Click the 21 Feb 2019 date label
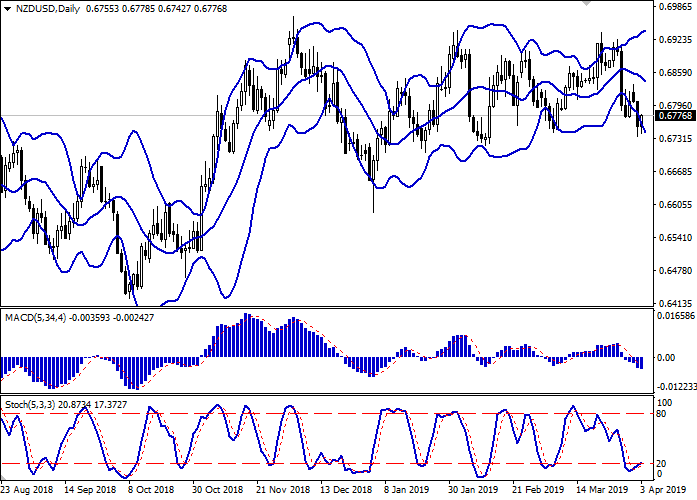 pos(538,490)
